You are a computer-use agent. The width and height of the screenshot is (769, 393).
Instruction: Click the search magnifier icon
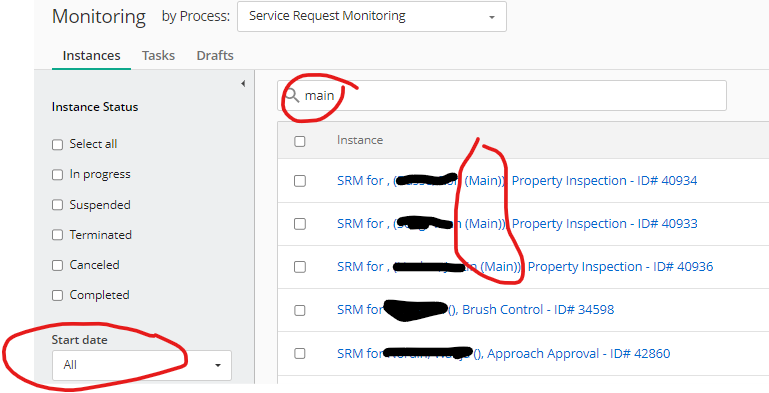click(x=292, y=95)
